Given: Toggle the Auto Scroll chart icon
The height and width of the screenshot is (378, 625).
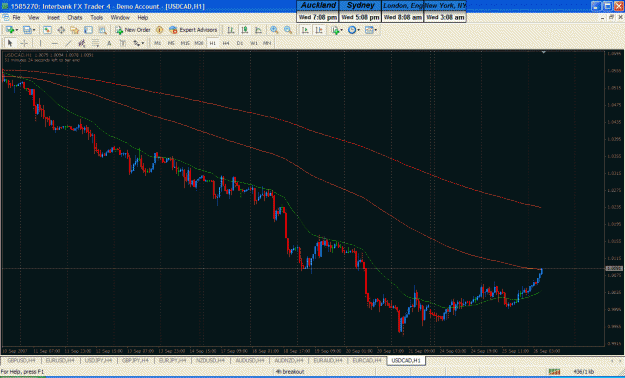Looking at the screenshot, I should click(x=305, y=30).
